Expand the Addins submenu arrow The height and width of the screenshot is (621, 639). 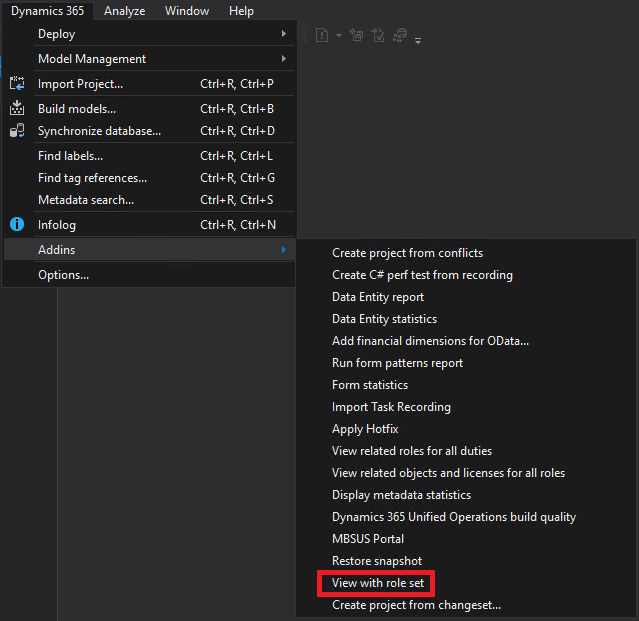click(284, 249)
